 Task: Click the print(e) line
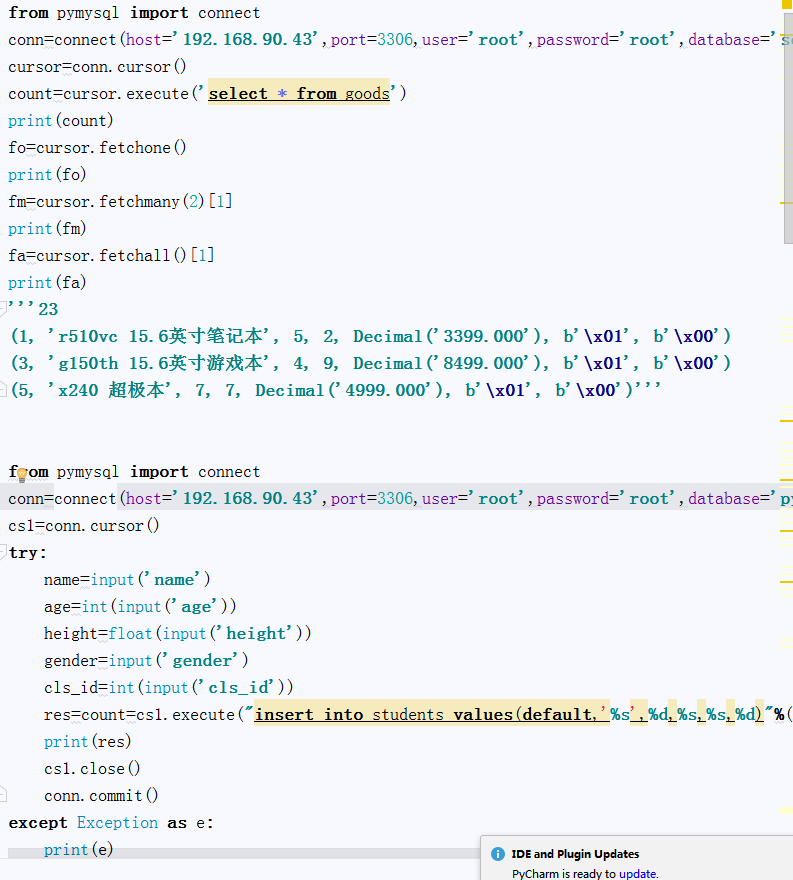tap(79, 849)
